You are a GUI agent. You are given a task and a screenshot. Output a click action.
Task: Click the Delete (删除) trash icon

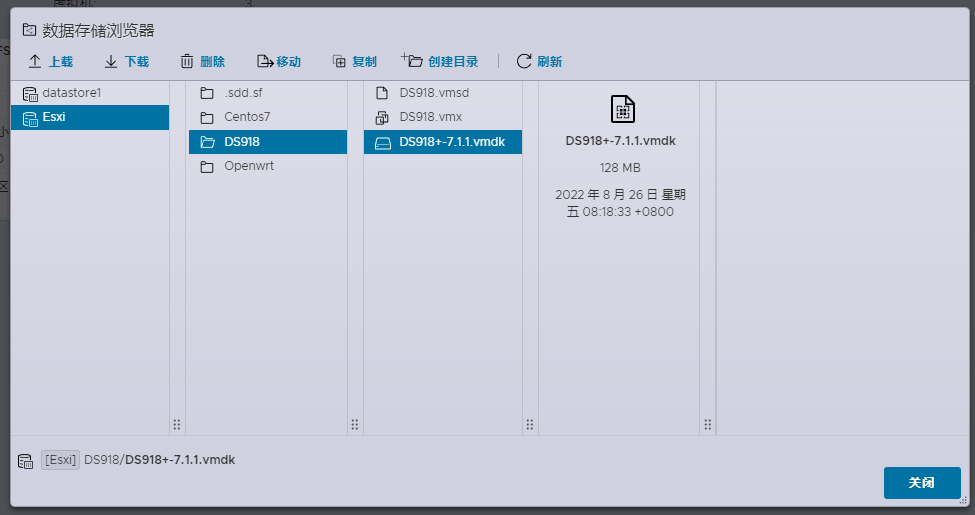187,62
